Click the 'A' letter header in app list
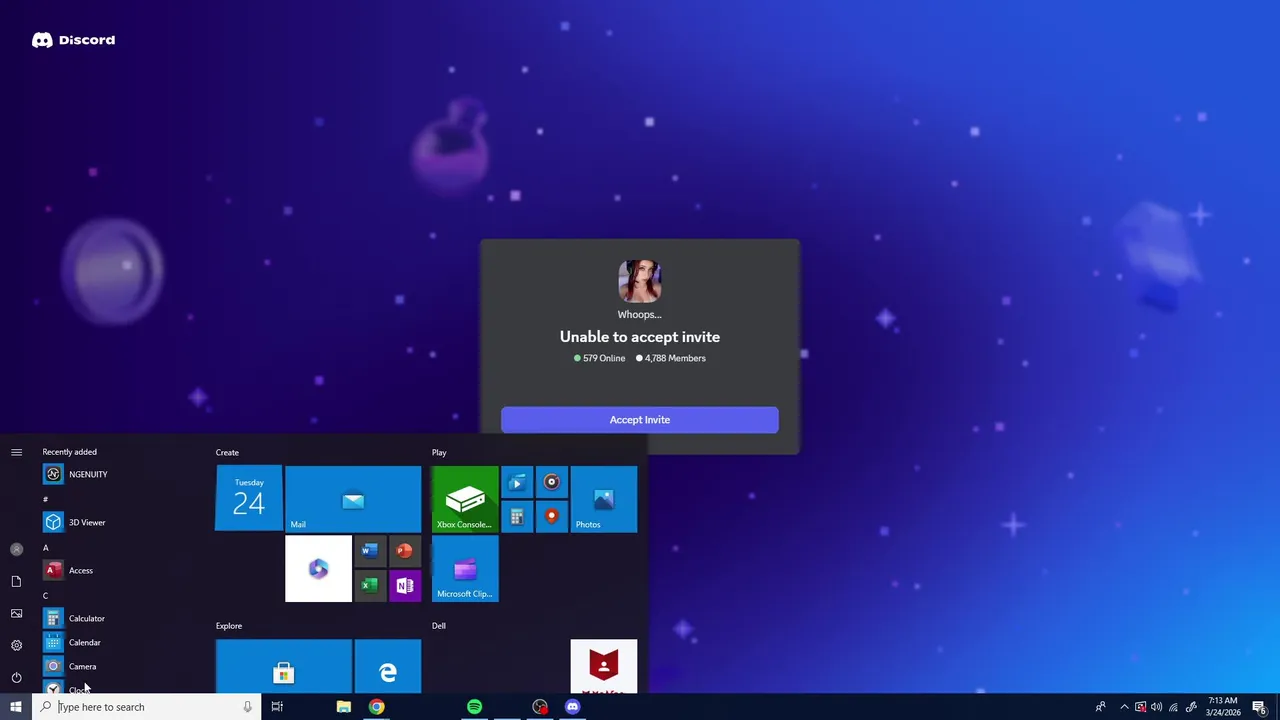The width and height of the screenshot is (1280, 720). 45,548
